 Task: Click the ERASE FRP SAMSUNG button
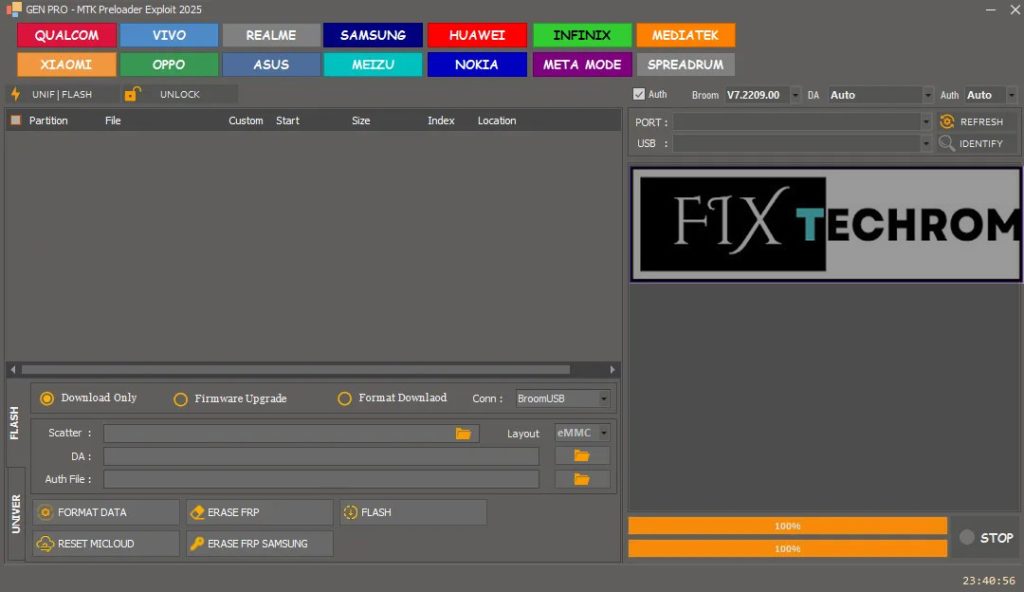coord(260,543)
